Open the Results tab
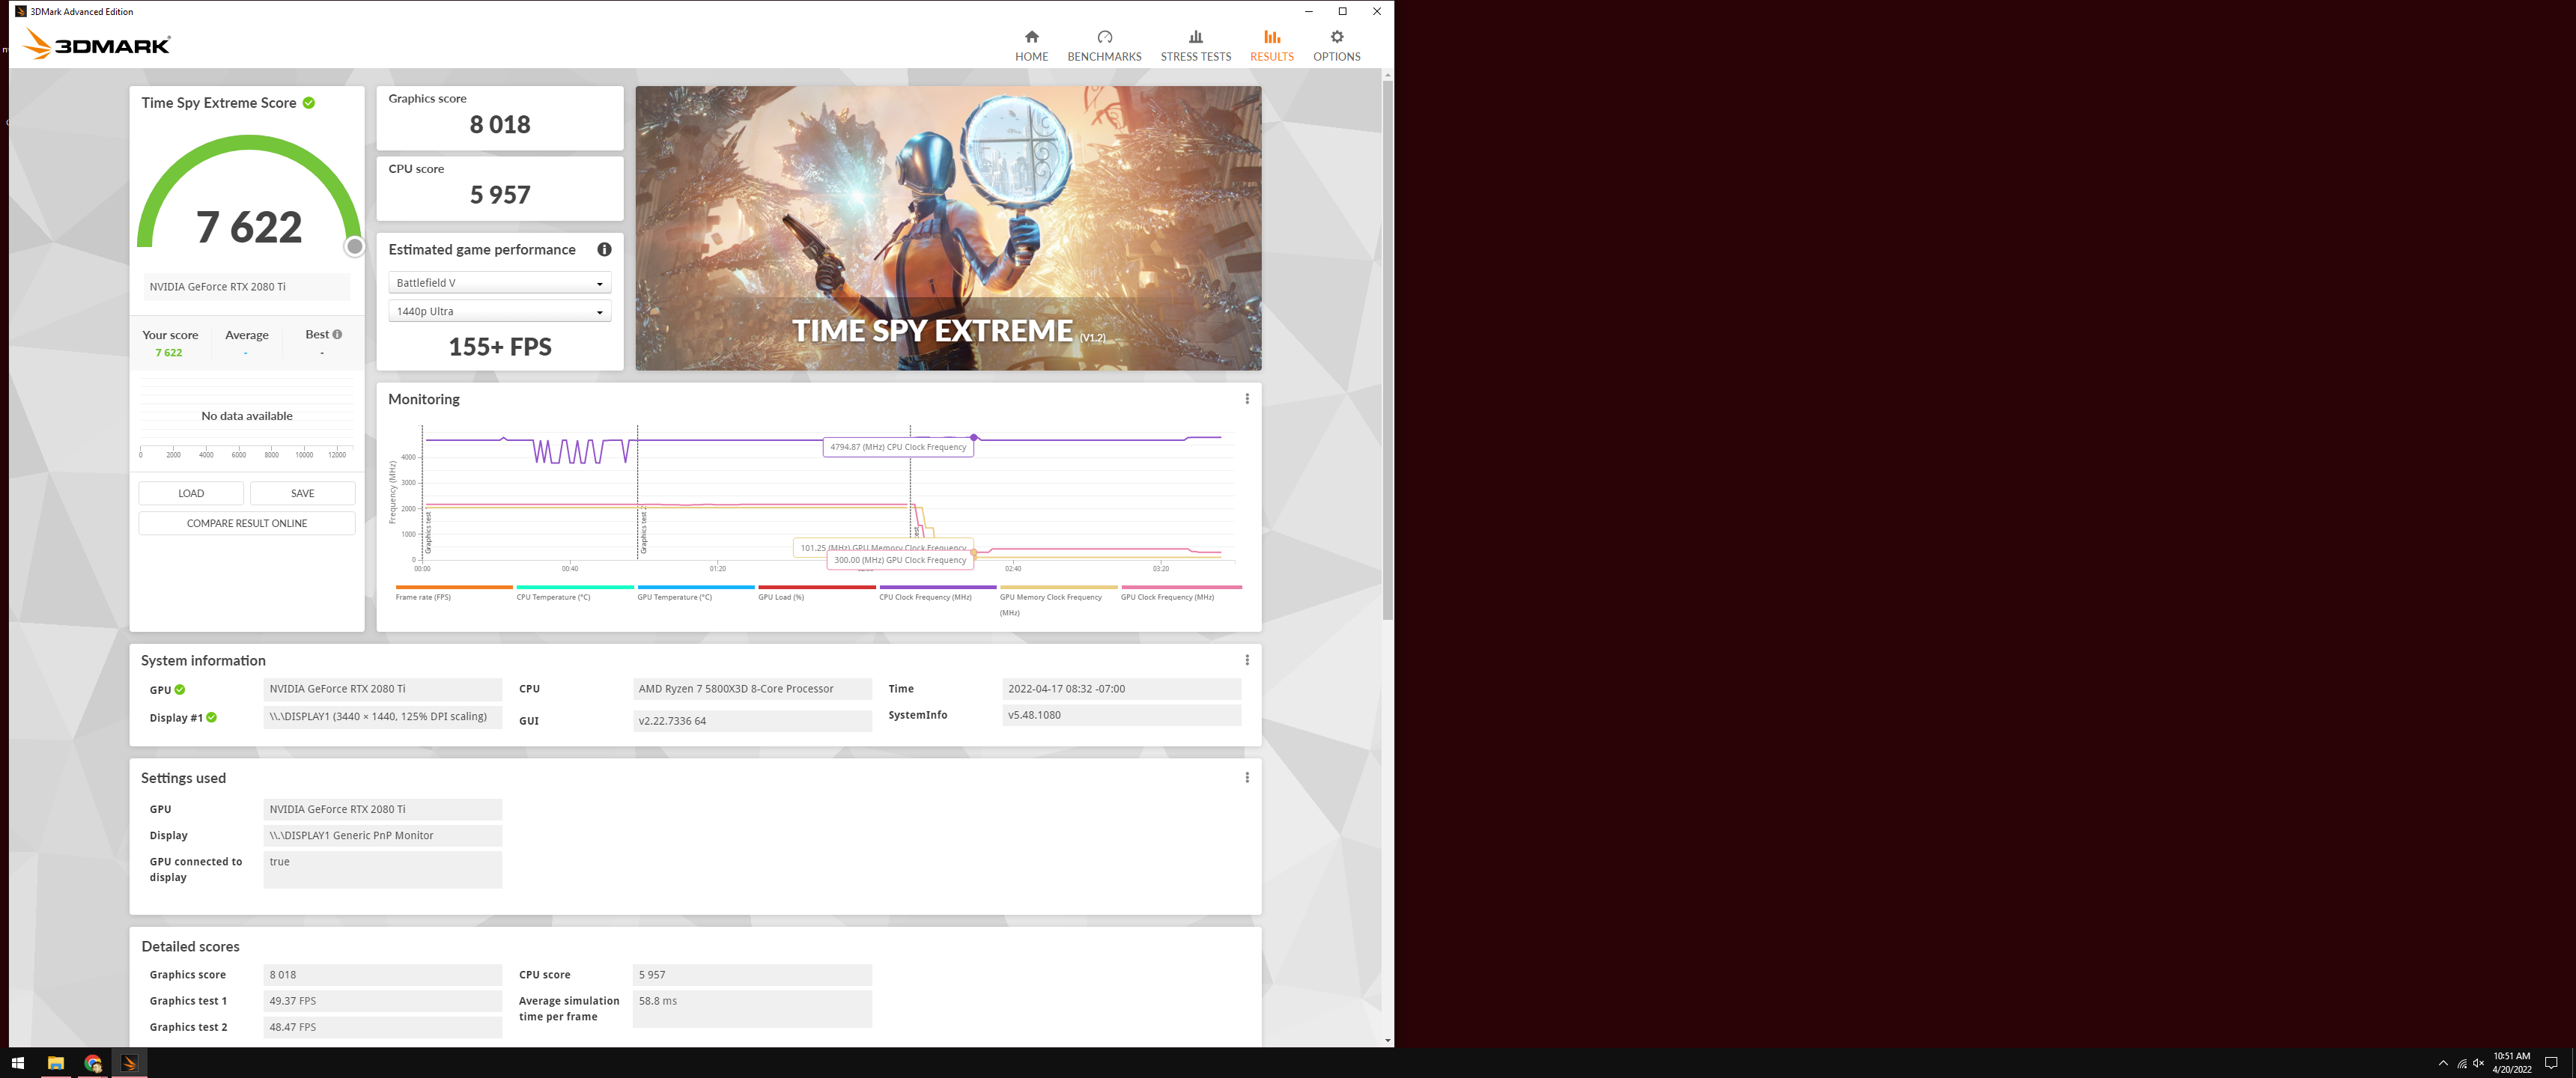Viewport: 2576px width, 1078px height. [x=1271, y=46]
